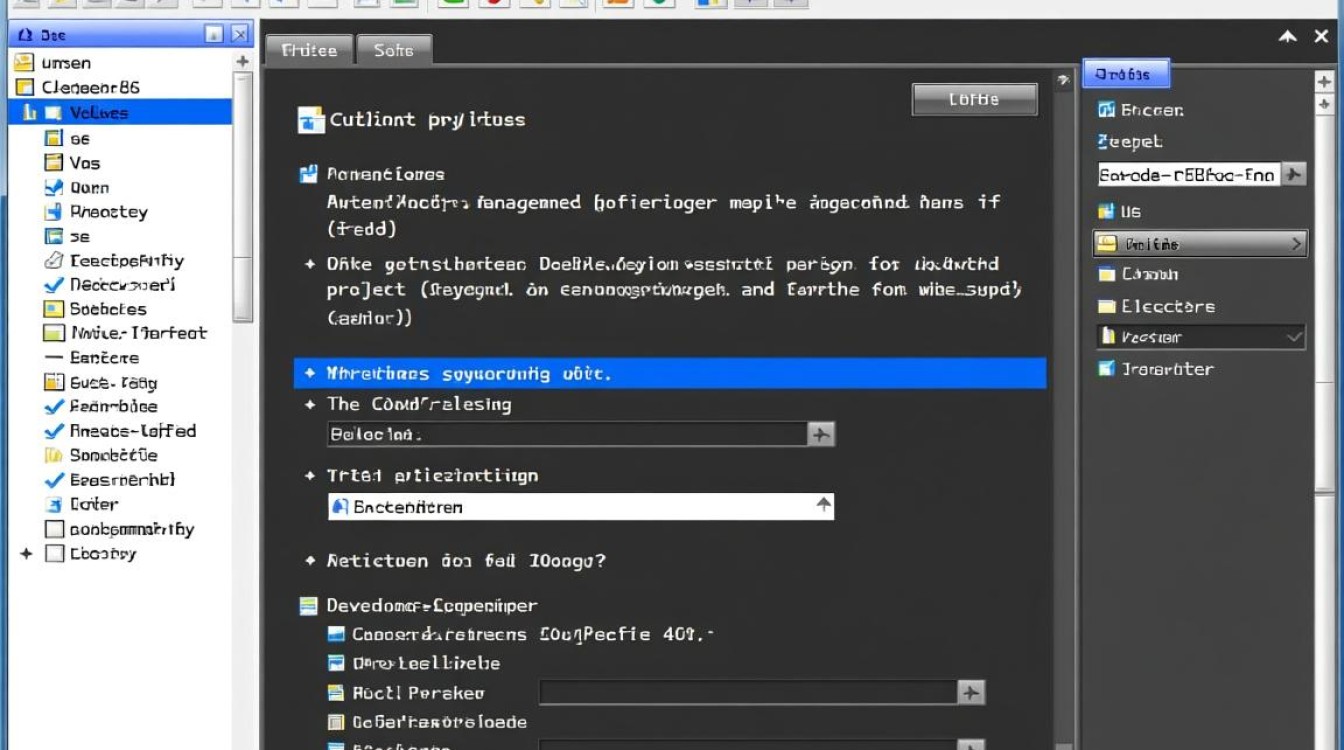Screen dimensions: 1344x750
Task: Select the highlighted Mhreithres soyuorunig row
Action: [x=670, y=374]
